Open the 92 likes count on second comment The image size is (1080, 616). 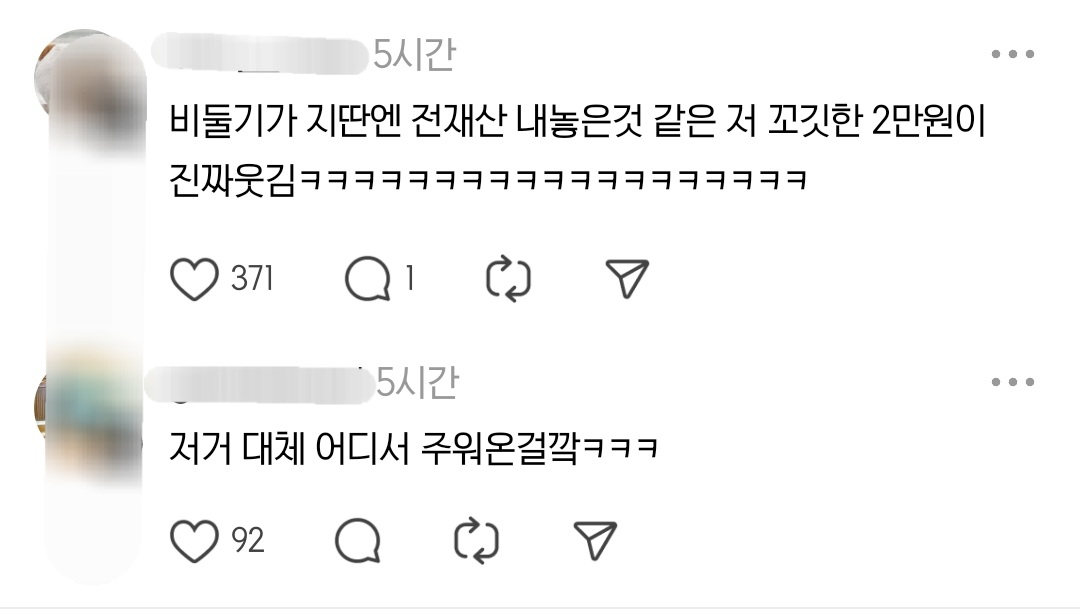point(248,541)
